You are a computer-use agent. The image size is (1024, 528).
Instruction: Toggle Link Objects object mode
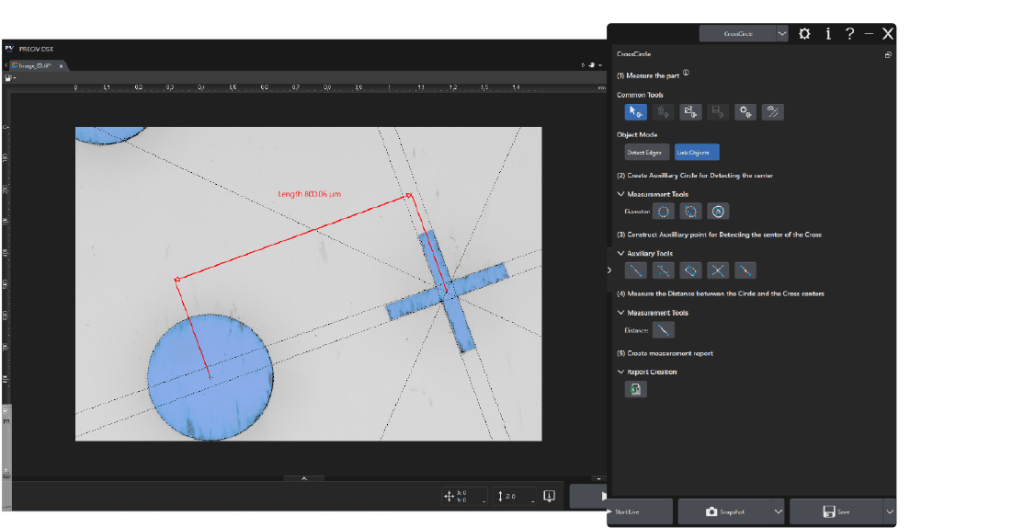697,152
